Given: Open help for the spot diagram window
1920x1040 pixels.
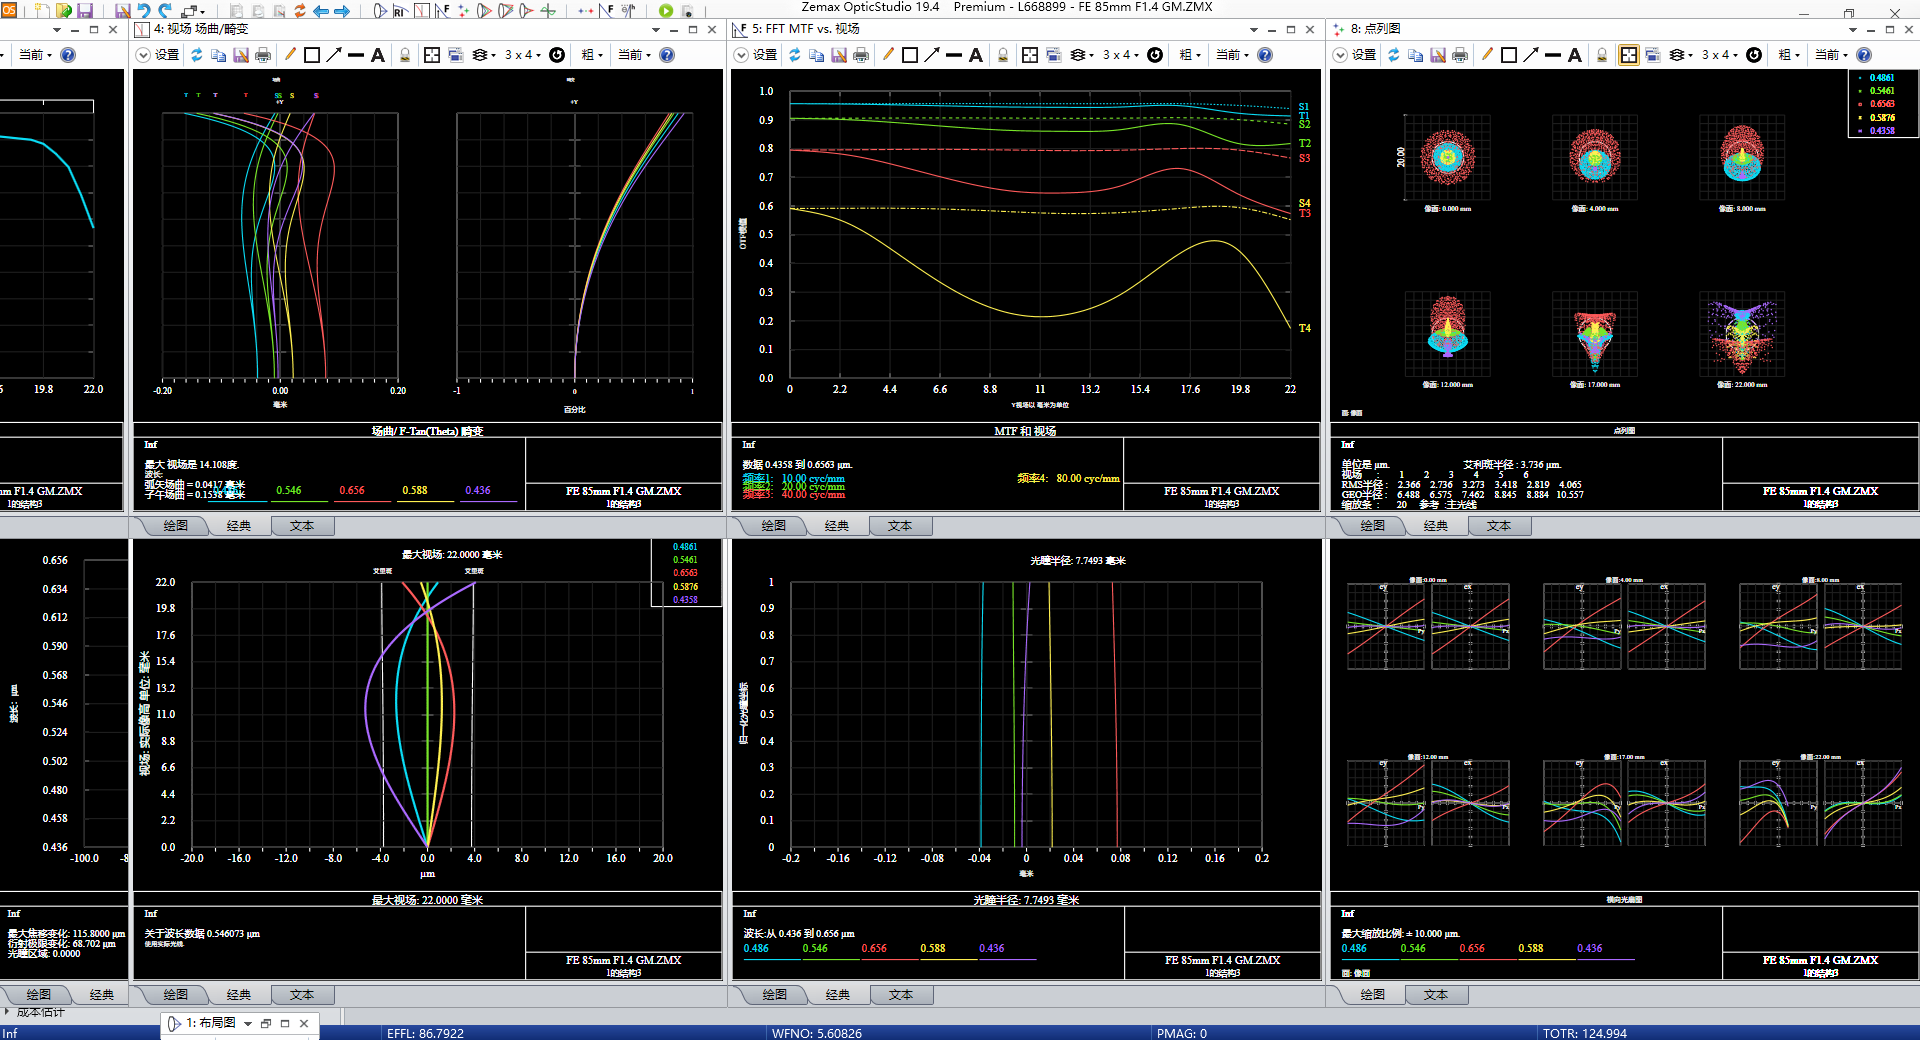Looking at the screenshot, I should coord(1864,55).
